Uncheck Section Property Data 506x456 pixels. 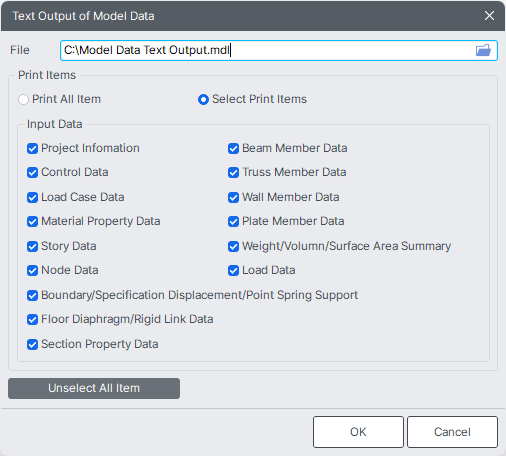32,344
